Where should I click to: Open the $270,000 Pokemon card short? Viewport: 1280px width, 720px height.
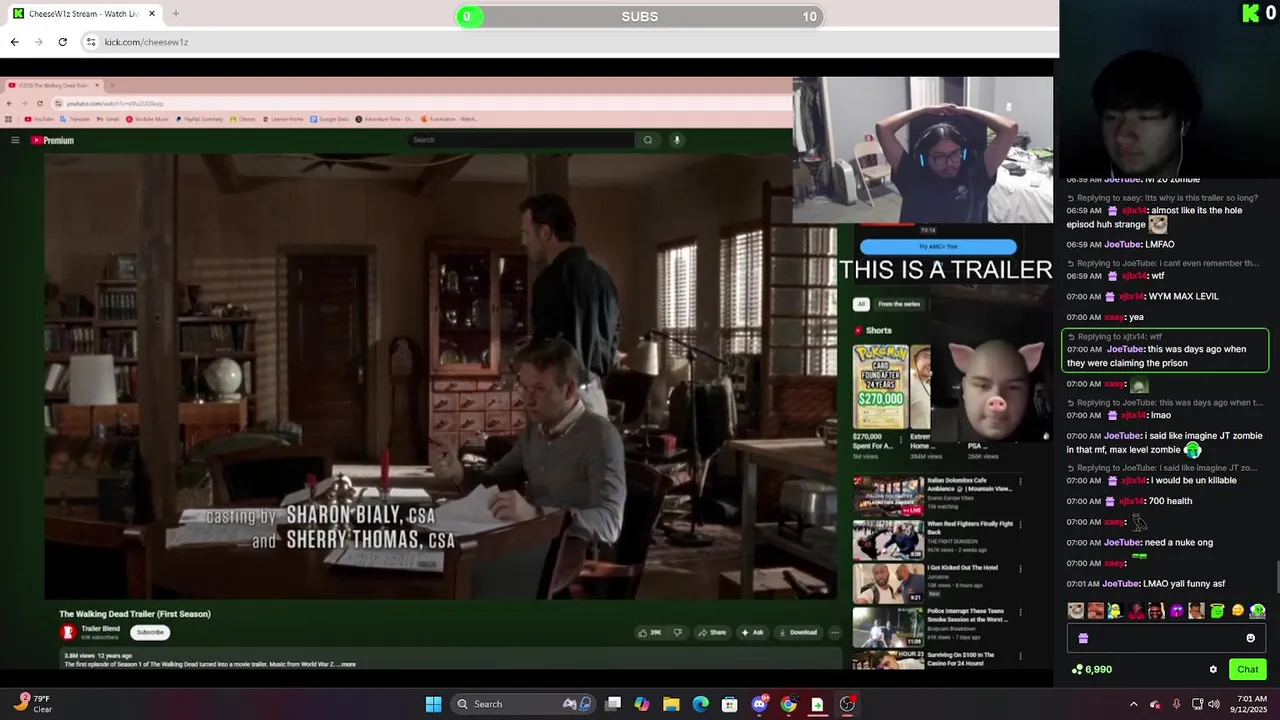click(x=880, y=387)
